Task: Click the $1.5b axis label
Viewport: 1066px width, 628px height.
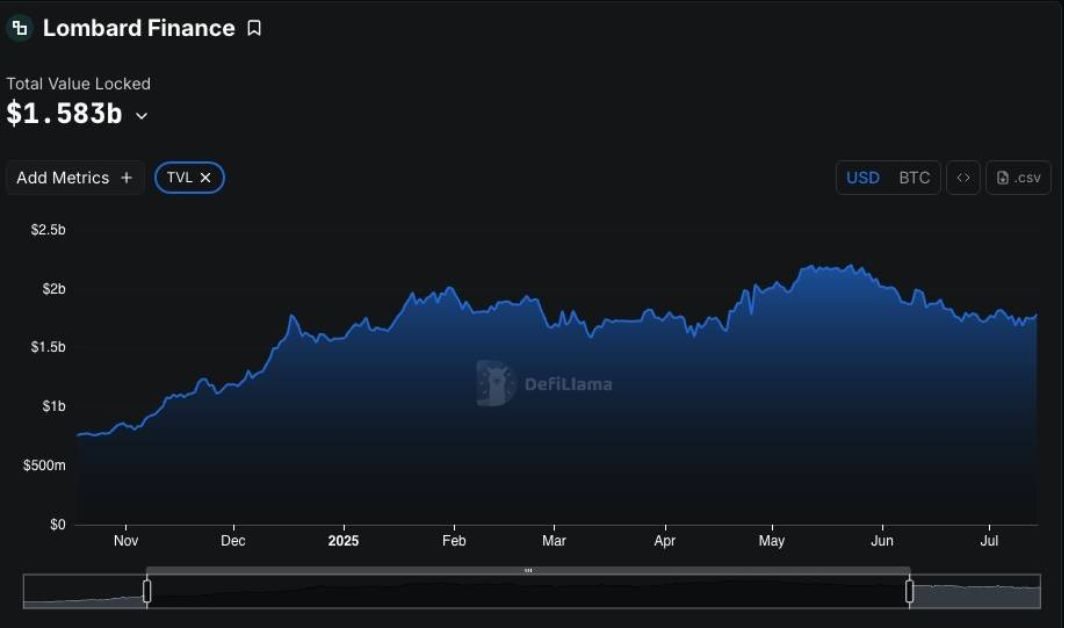Action: coord(48,347)
